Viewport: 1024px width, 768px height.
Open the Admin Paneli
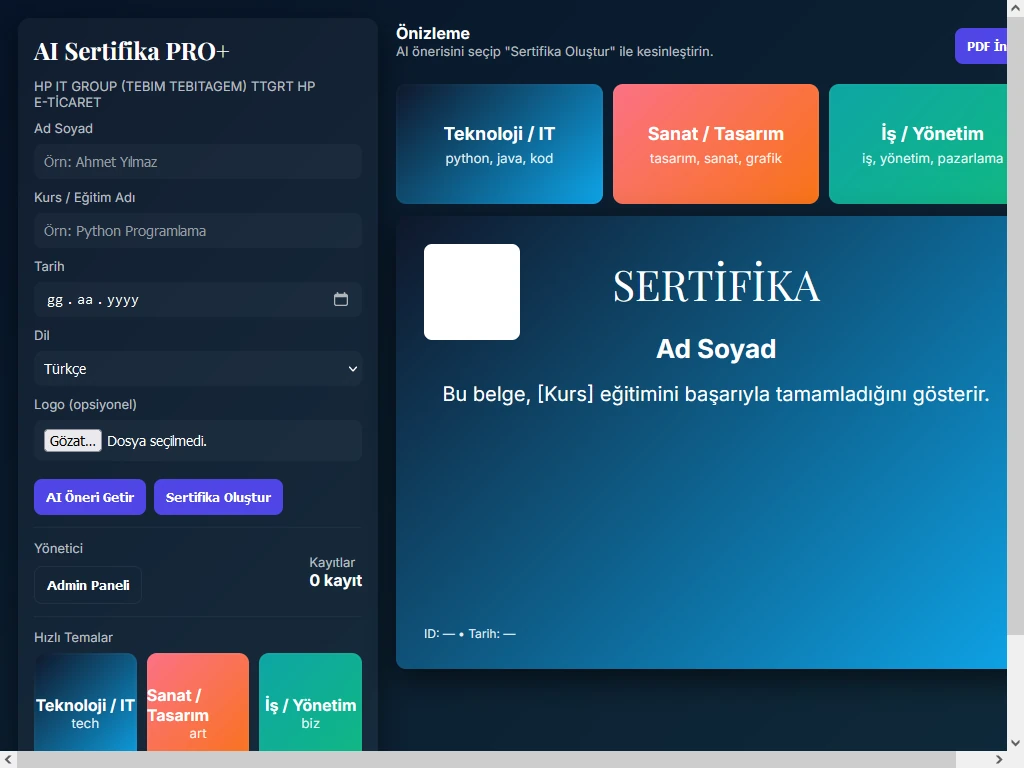tap(87, 585)
